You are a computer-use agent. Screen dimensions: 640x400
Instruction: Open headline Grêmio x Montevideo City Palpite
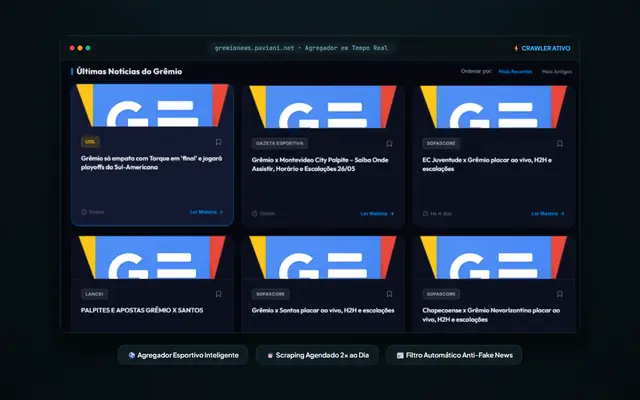pos(320,164)
